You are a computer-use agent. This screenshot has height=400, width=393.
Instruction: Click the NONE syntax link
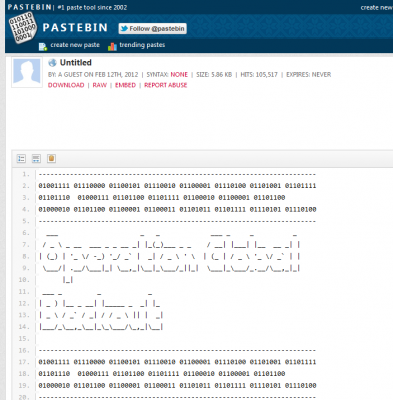tap(179, 74)
